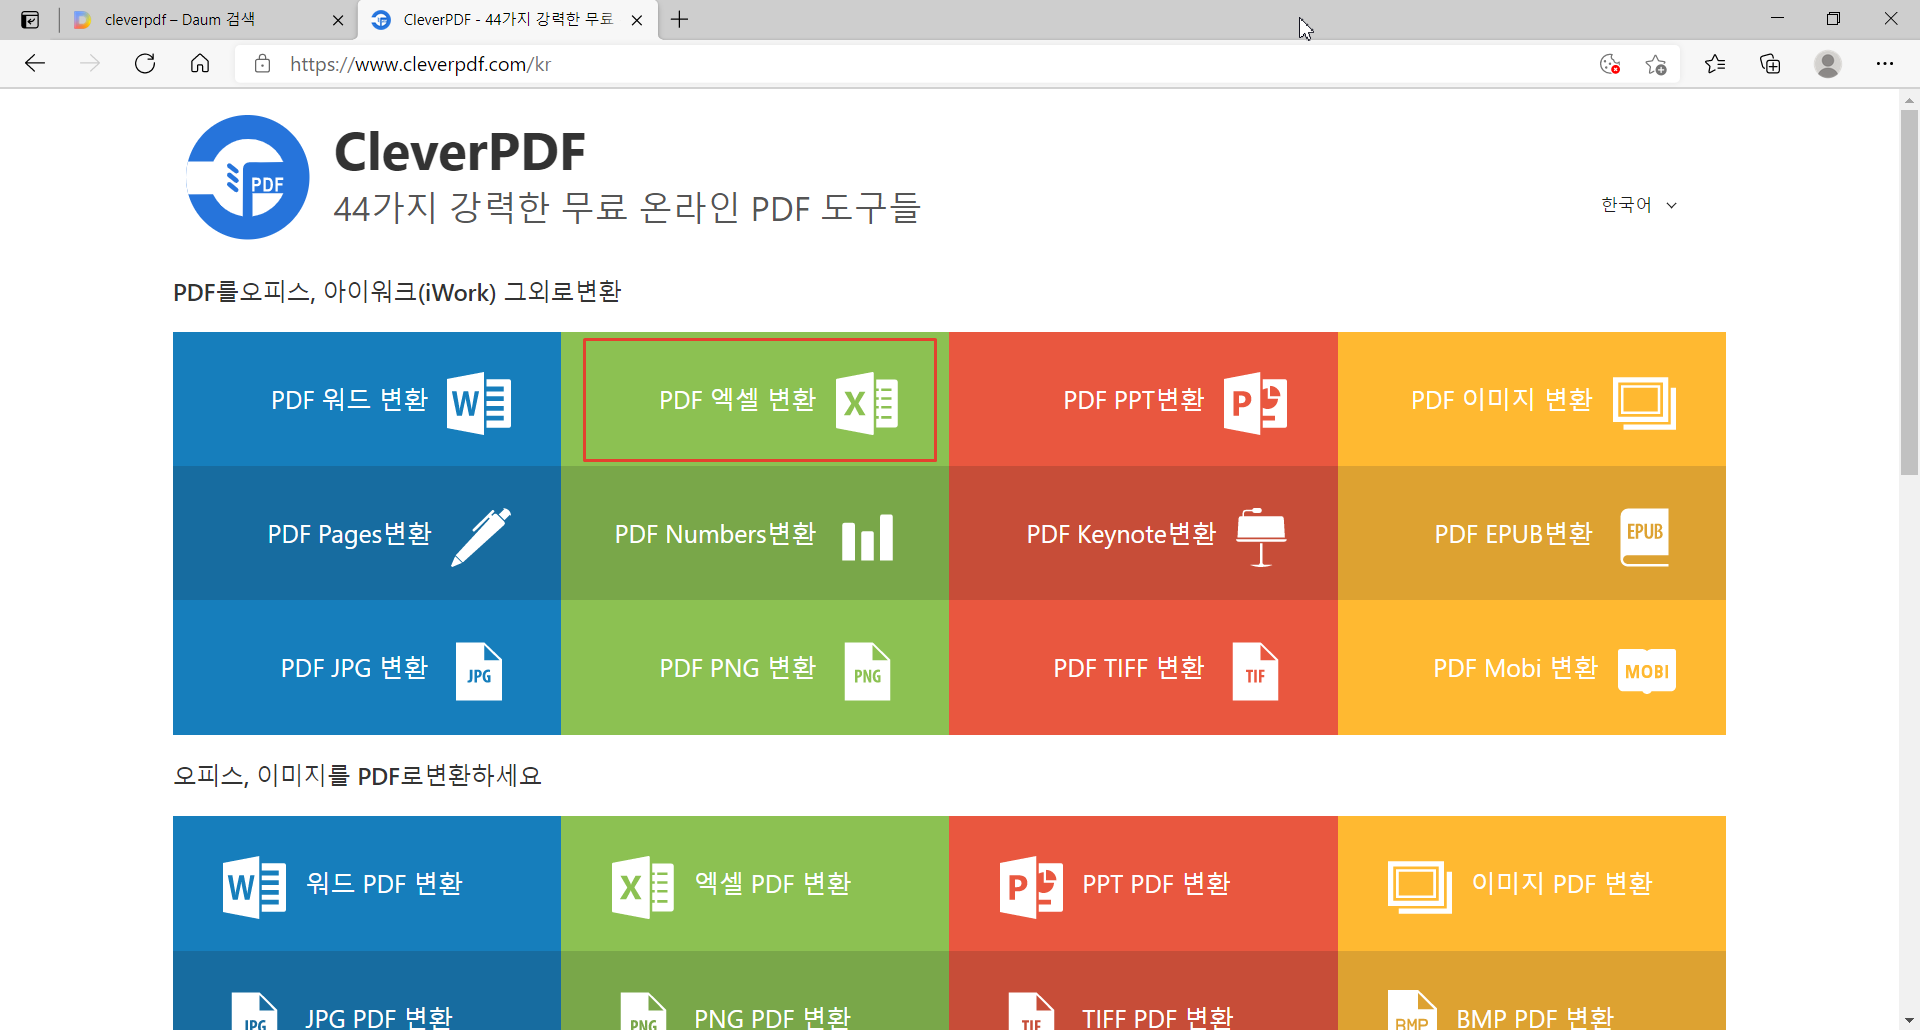Screen dimensions: 1920x1030
Task: Click the image frames icon in PDF 이미지 변환 tile
Action: click(x=1644, y=403)
